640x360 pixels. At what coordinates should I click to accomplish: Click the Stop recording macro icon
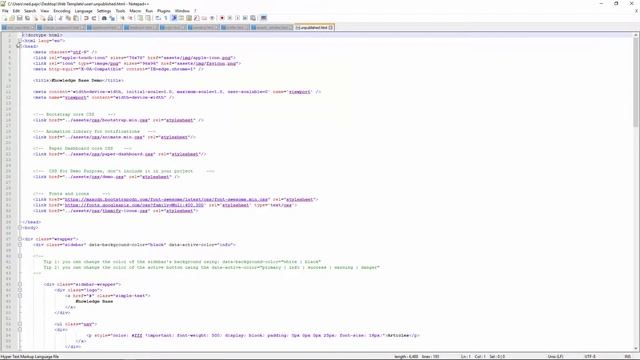tap(230, 18)
